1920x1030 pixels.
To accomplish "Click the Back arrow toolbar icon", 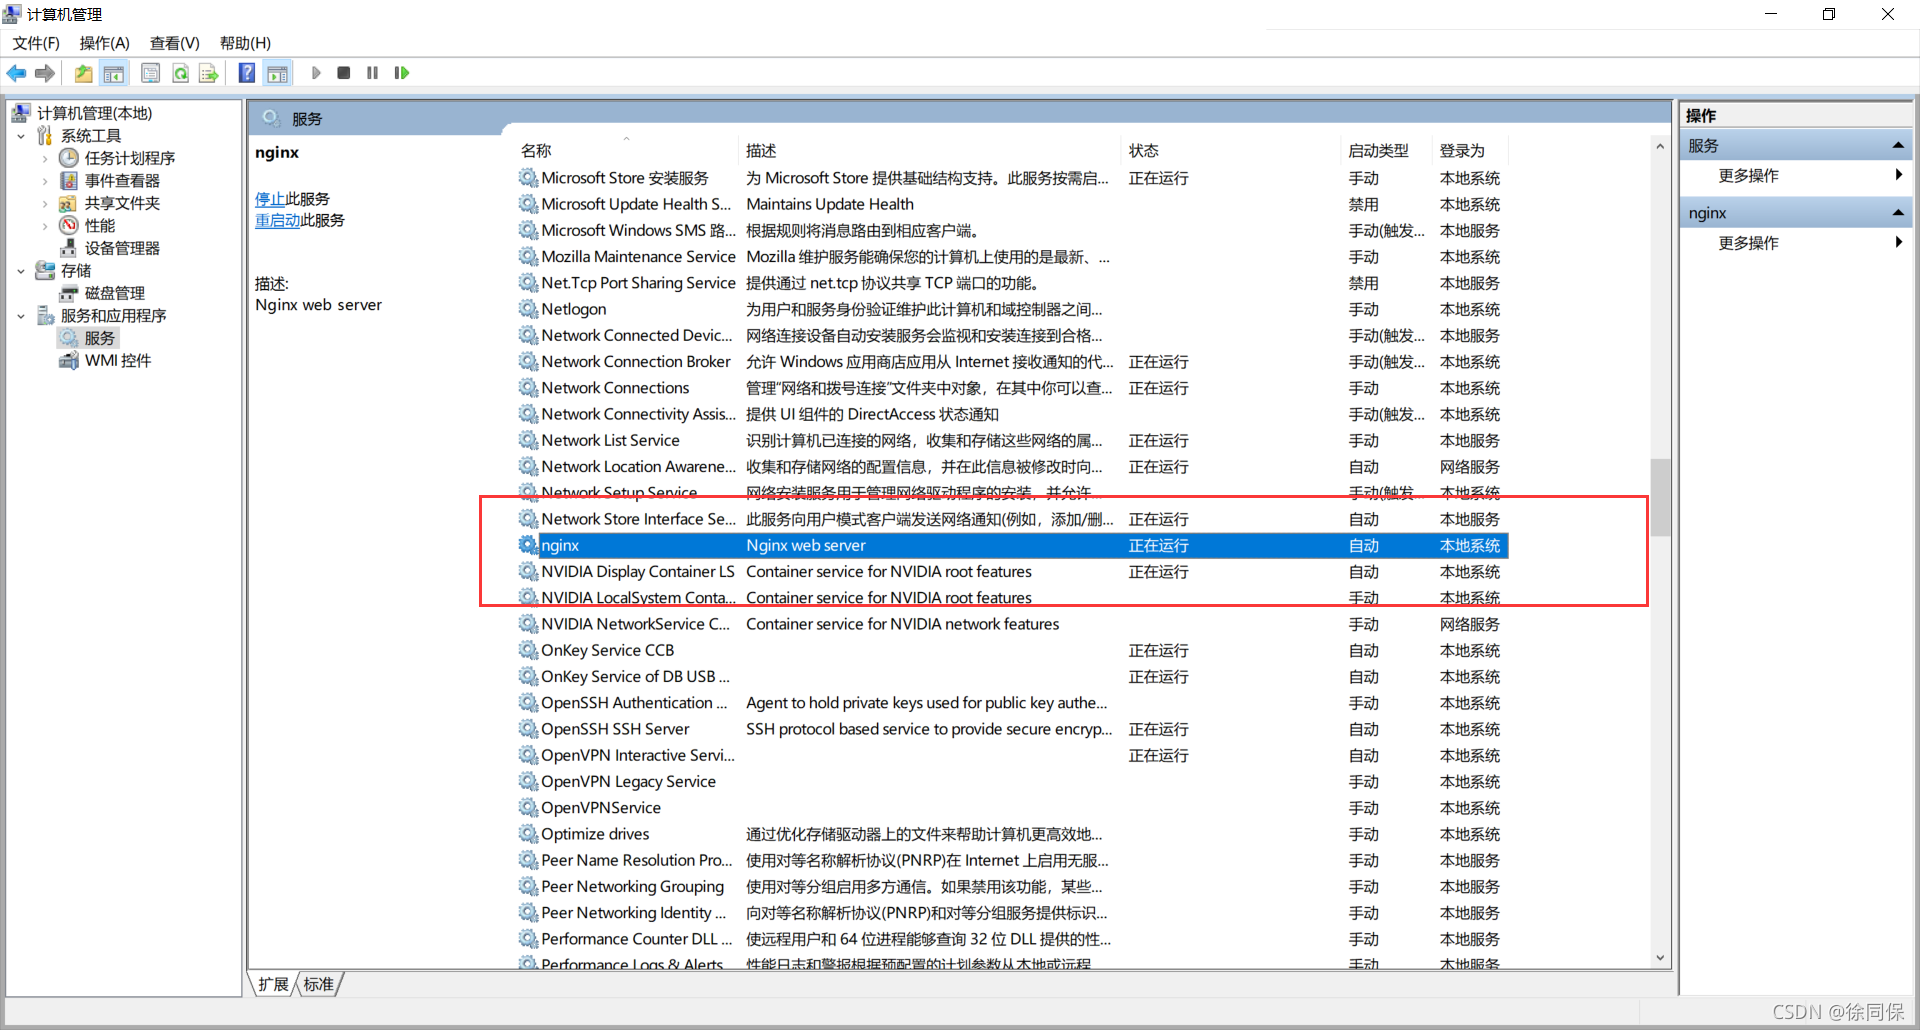I will point(16,73).
